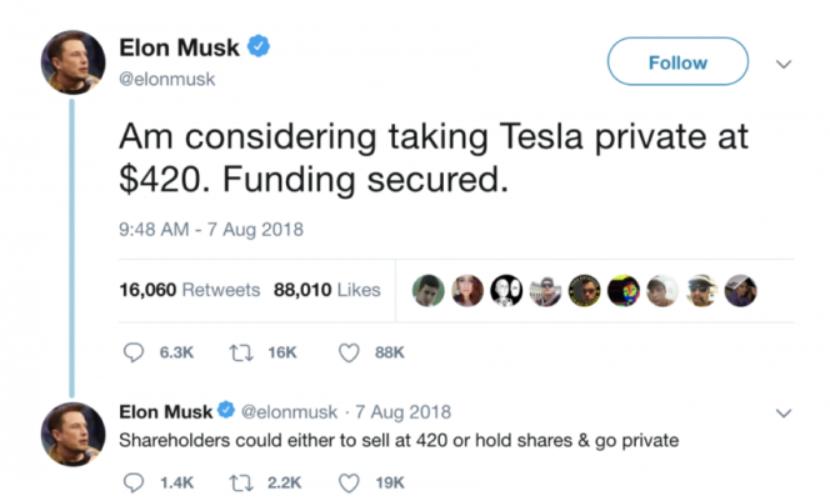Click the retweet icon on the main tweet
This screenshot has height=499, width=830.
coord(239,353)
